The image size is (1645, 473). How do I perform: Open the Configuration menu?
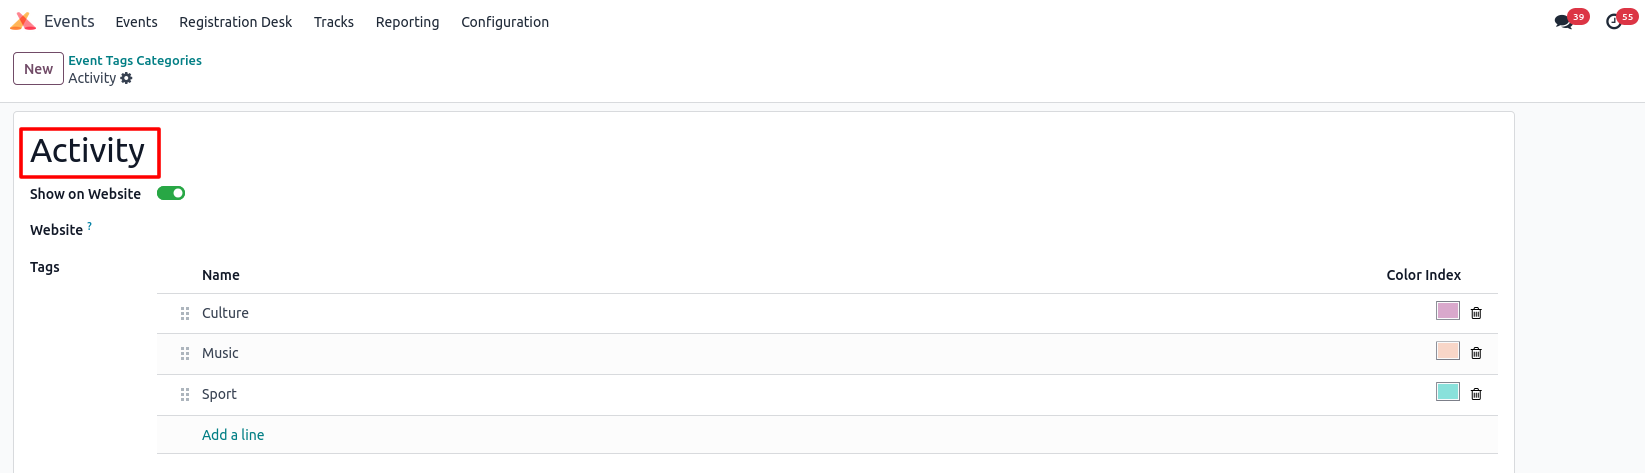click(x=505, y=22)
